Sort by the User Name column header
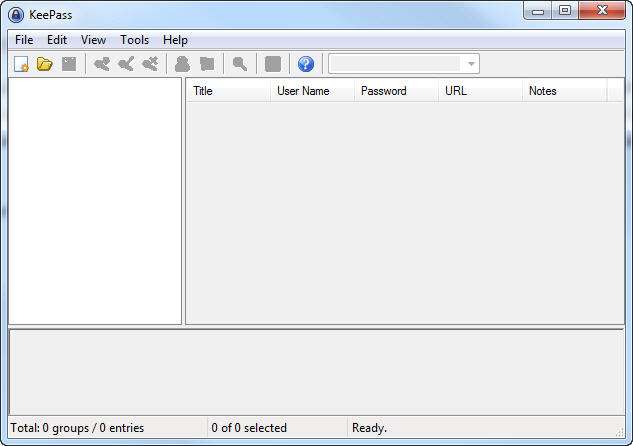Image resolution: width=633 pixels, height=446 pixels. pyautogui.click(x=312, y=91)
